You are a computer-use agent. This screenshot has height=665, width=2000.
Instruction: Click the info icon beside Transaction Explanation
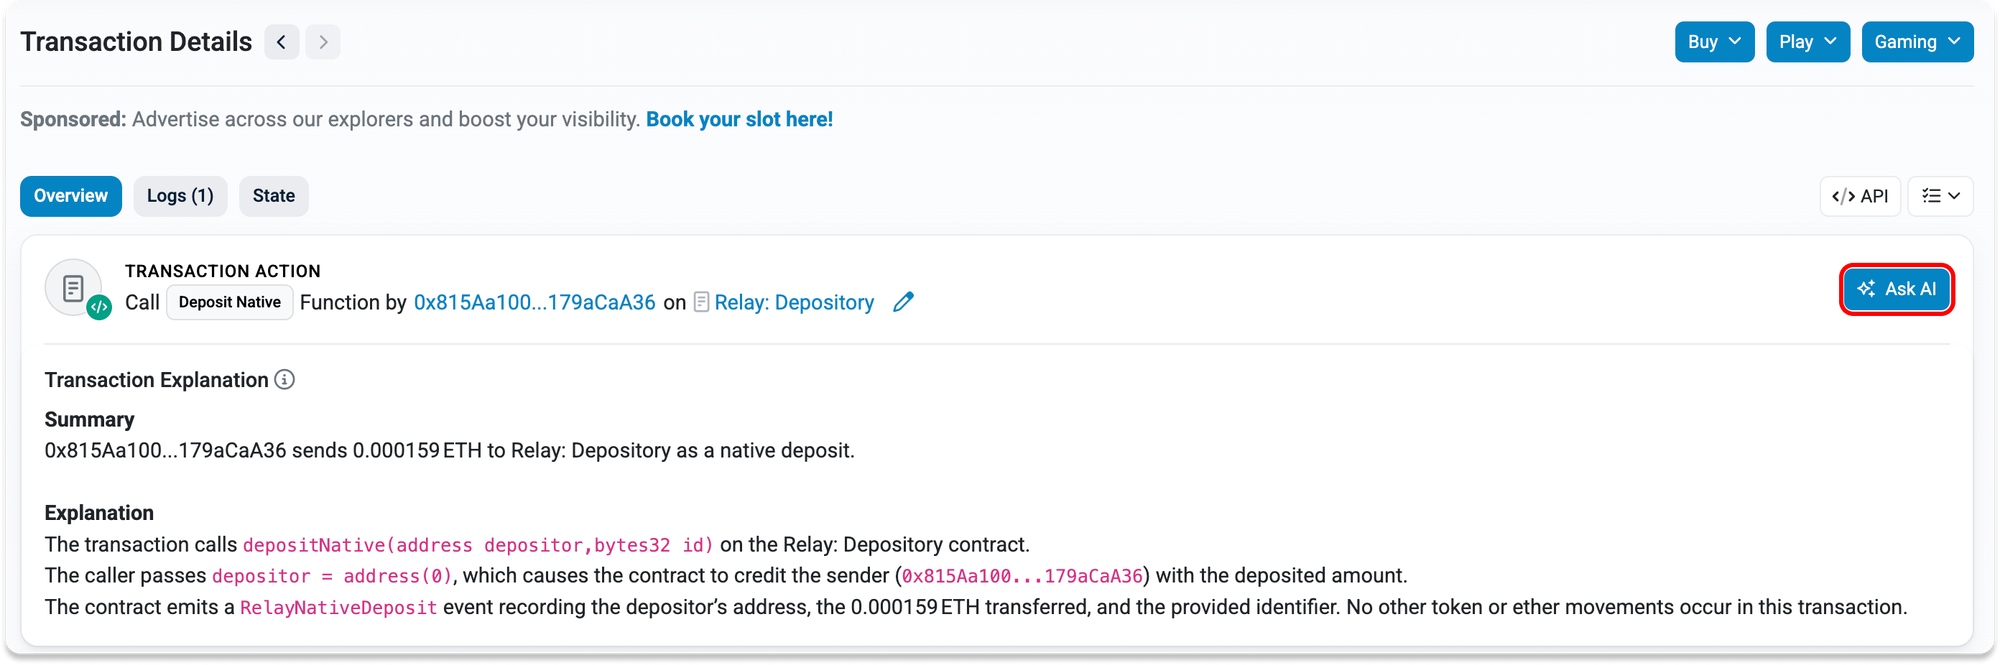285,379
